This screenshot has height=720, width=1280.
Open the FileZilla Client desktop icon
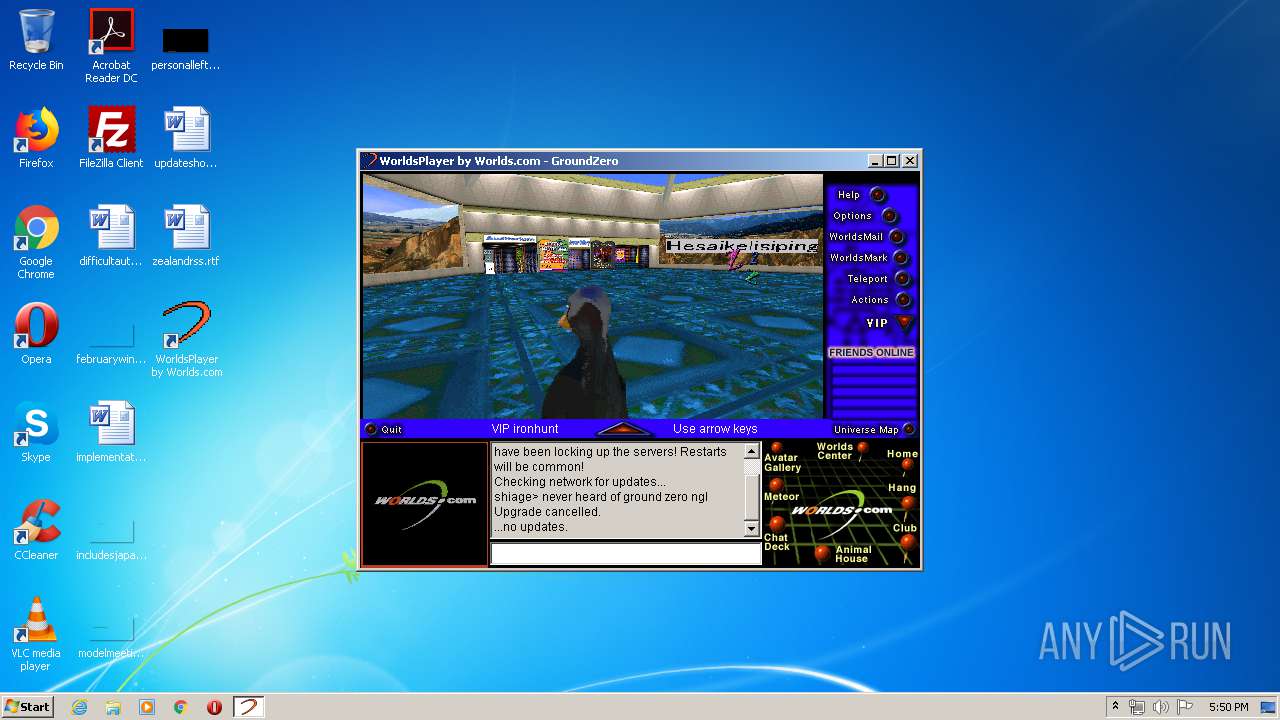click(x=111, y=138)
